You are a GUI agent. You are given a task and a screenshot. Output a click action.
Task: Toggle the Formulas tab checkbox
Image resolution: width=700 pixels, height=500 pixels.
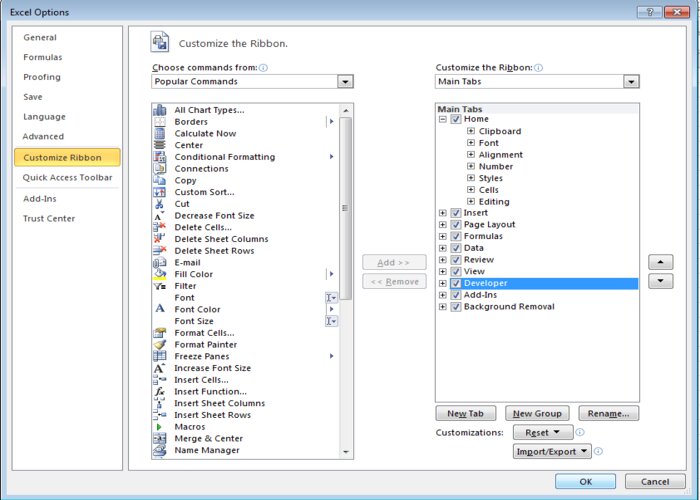click(x=456, y=236)
